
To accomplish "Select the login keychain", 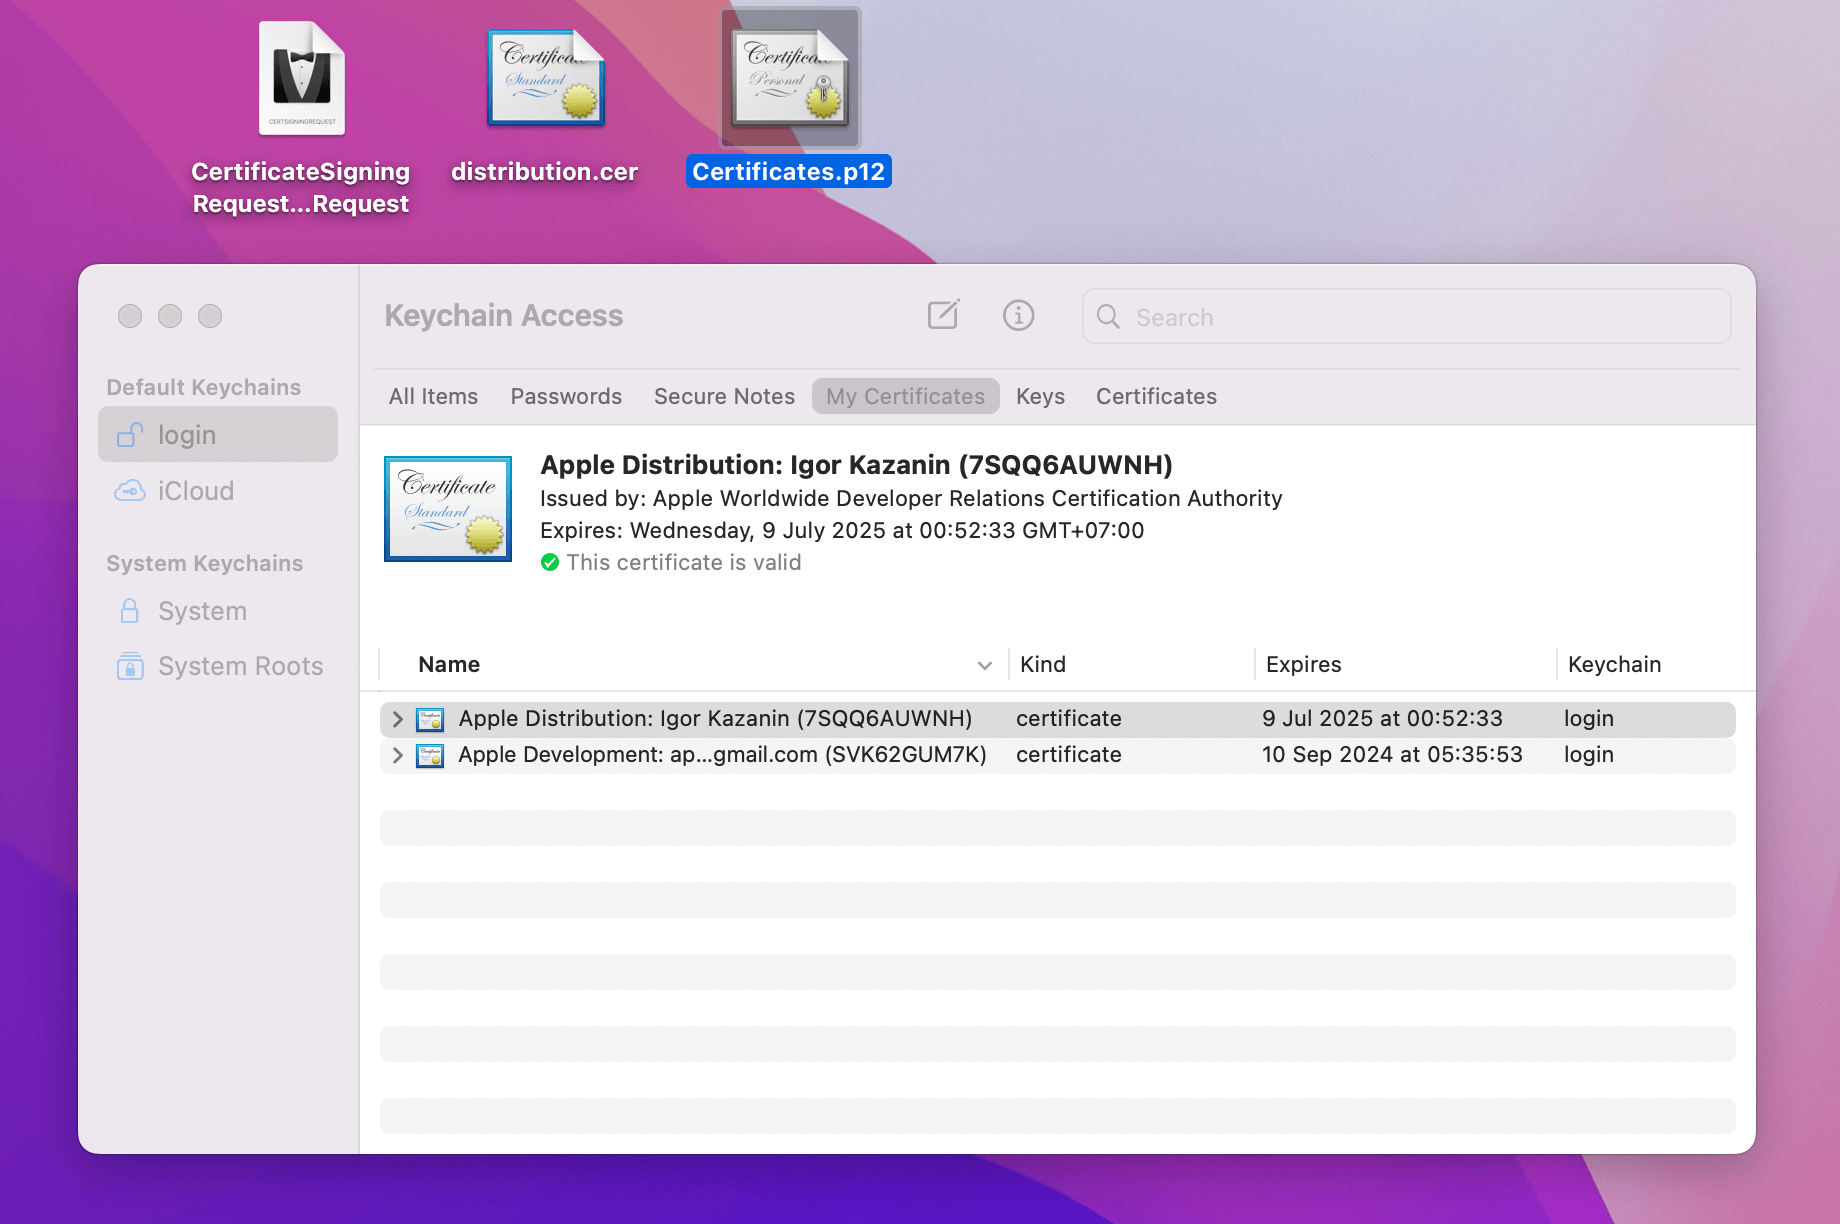I will click(x=218, y=434).
